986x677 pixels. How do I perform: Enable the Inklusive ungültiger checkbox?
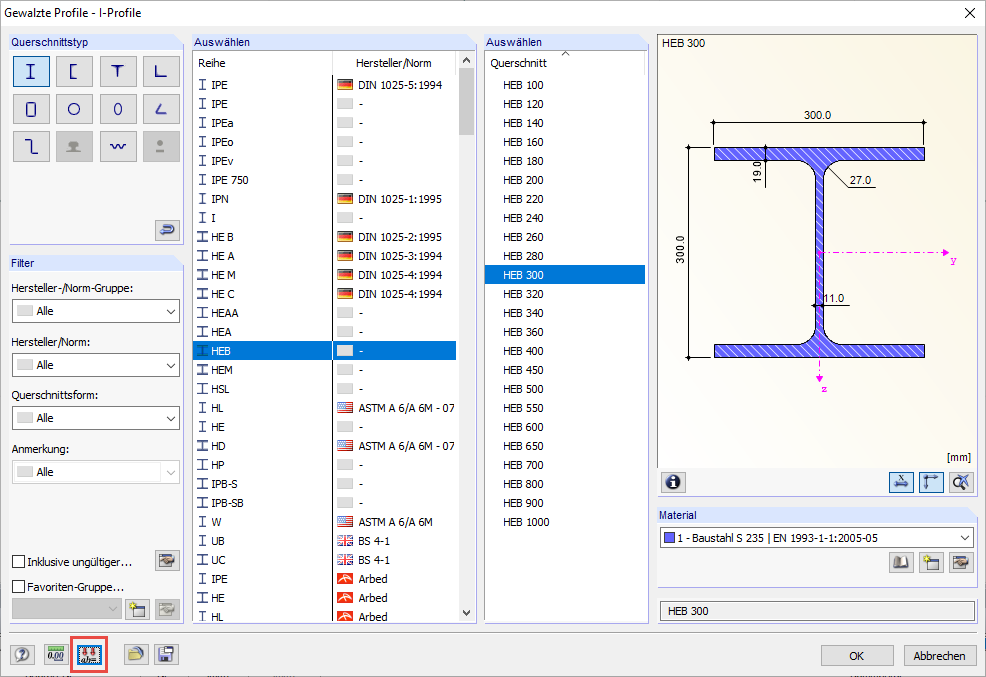point(19,562)
